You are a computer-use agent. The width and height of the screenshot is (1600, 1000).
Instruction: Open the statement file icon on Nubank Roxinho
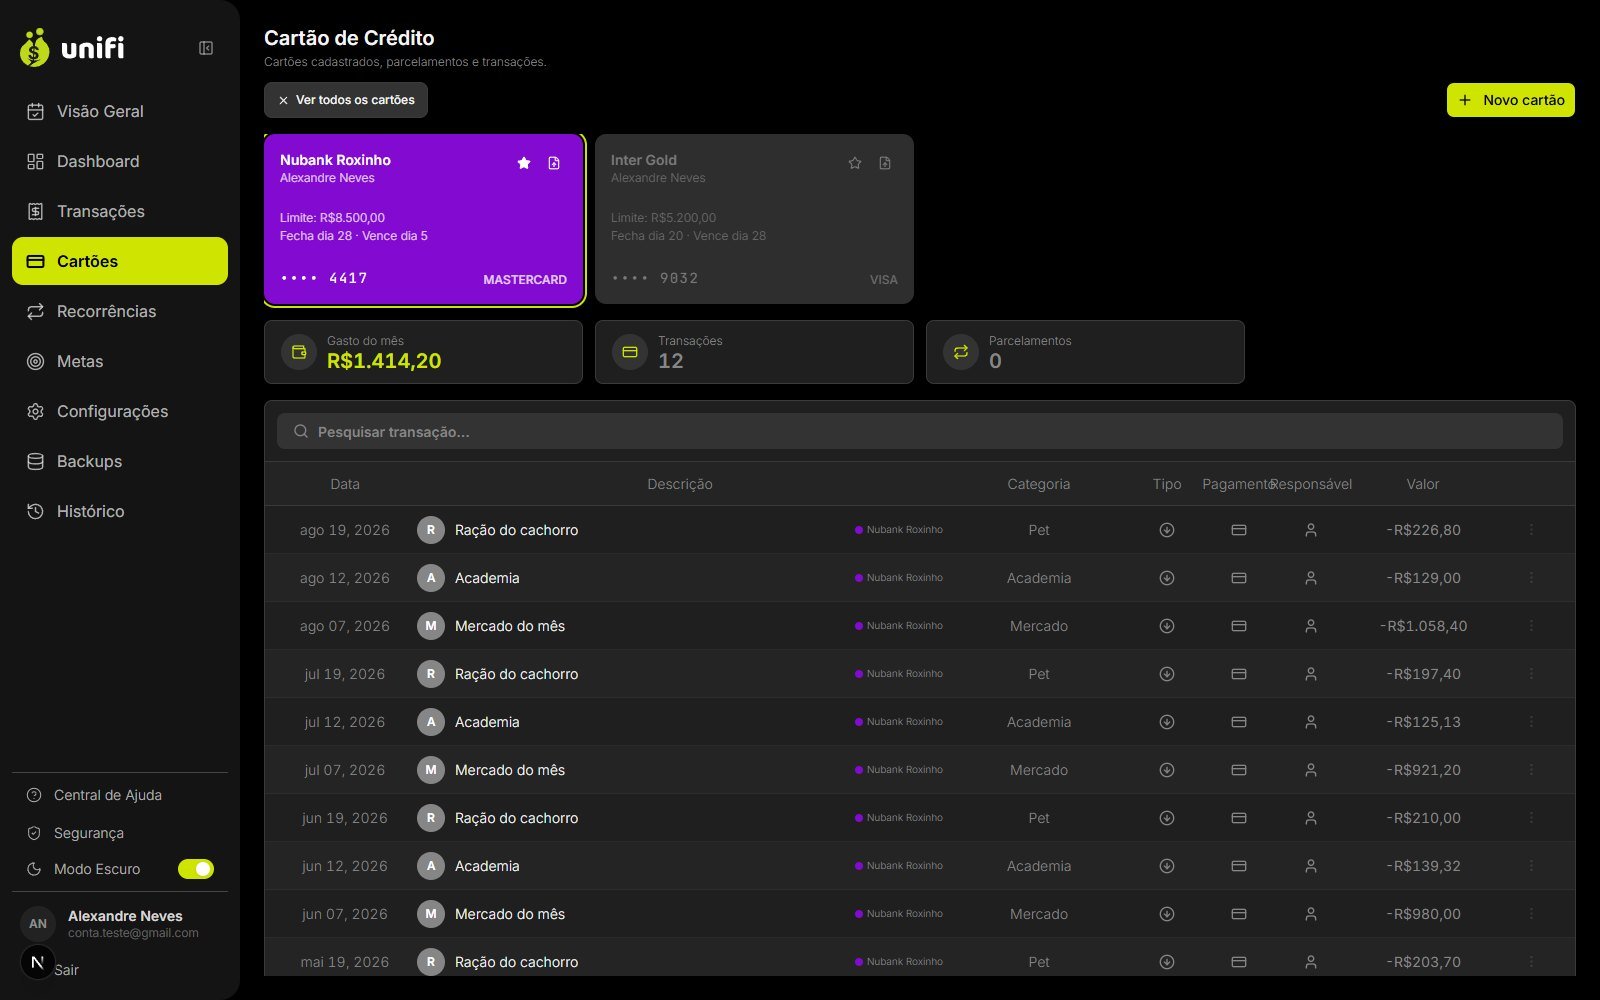pos(554,163)
